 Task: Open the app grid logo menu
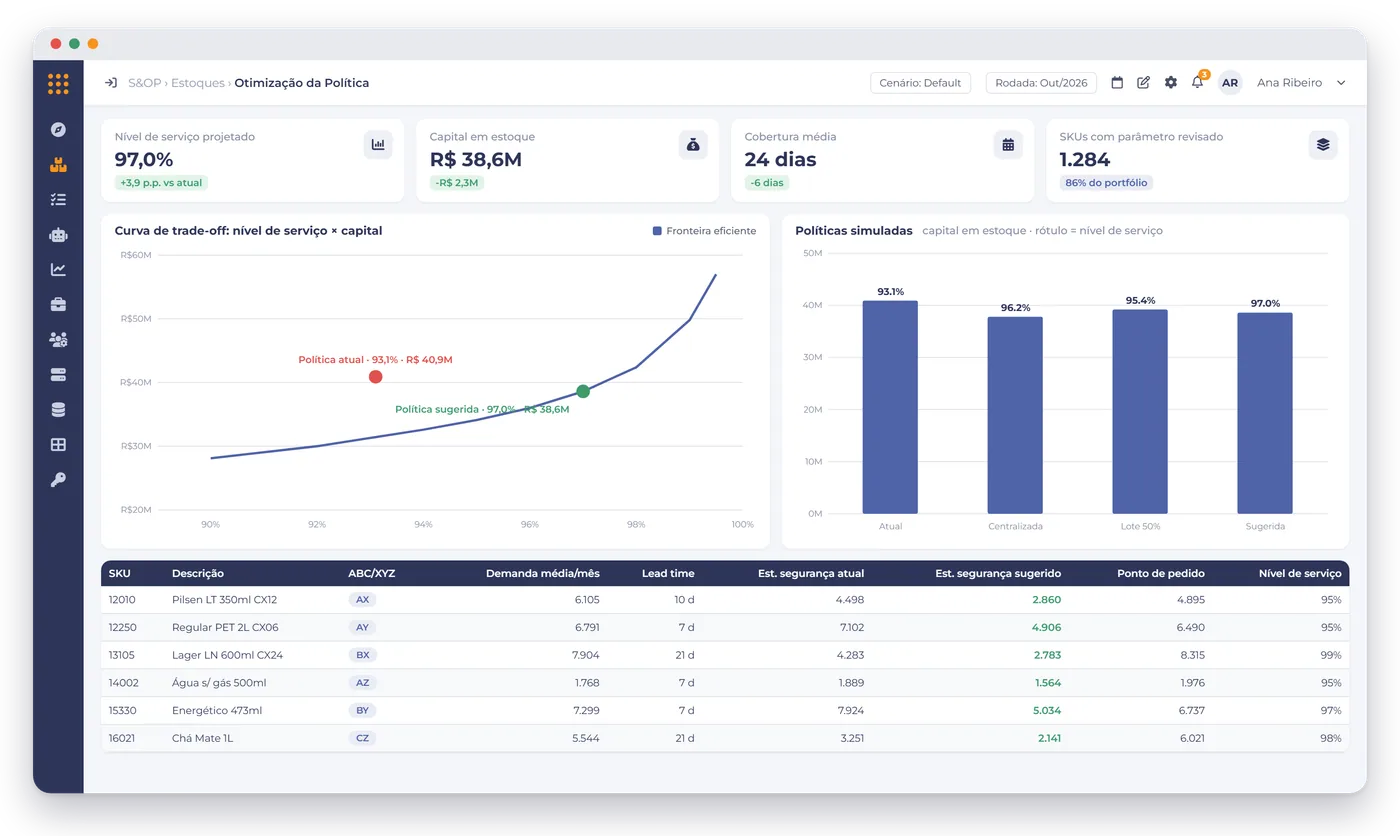coord(58,84)
